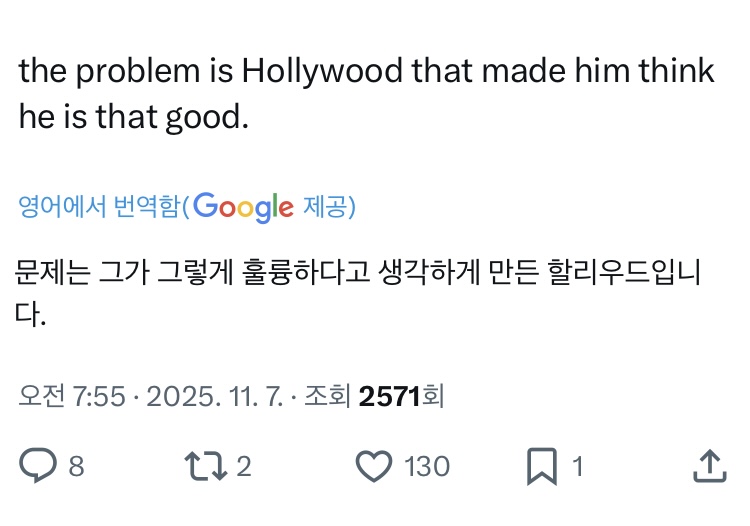The image size is (750, 526).
Task: Open the tweet timestamp "오전 7:55"
Action: click(72, 396)
